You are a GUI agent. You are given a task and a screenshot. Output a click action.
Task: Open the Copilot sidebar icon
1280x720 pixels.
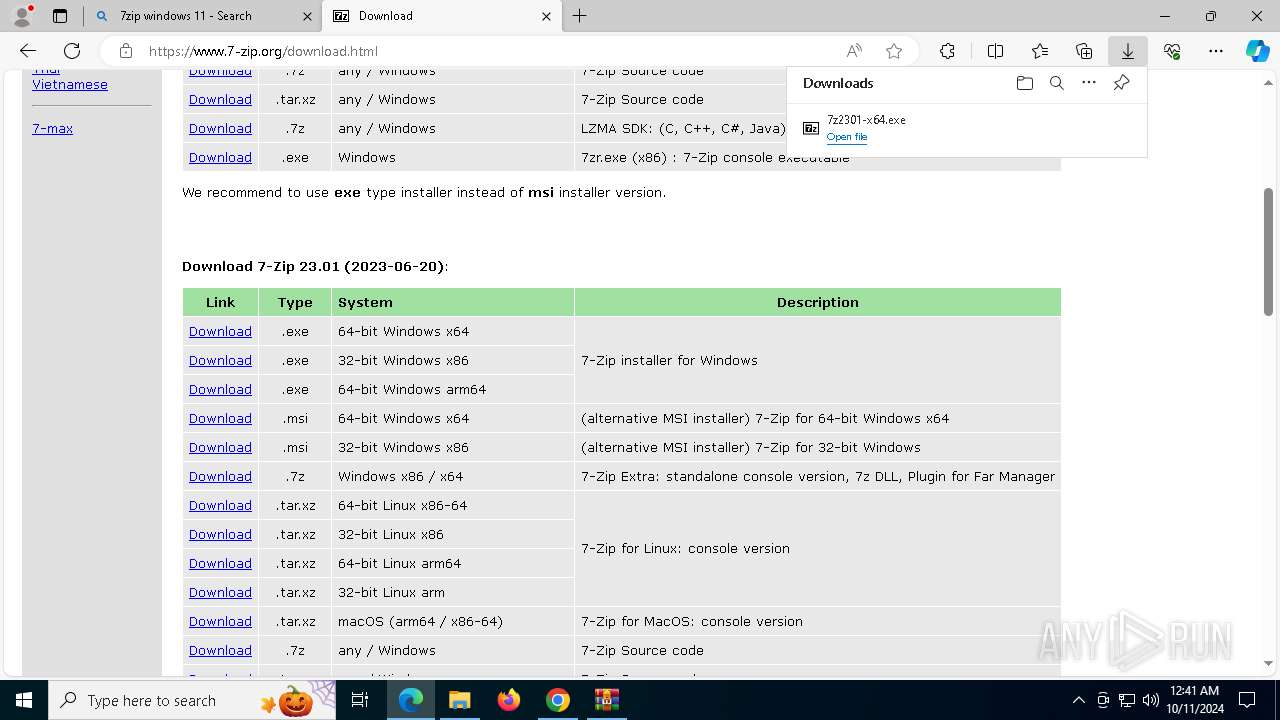click(1257, 51)
